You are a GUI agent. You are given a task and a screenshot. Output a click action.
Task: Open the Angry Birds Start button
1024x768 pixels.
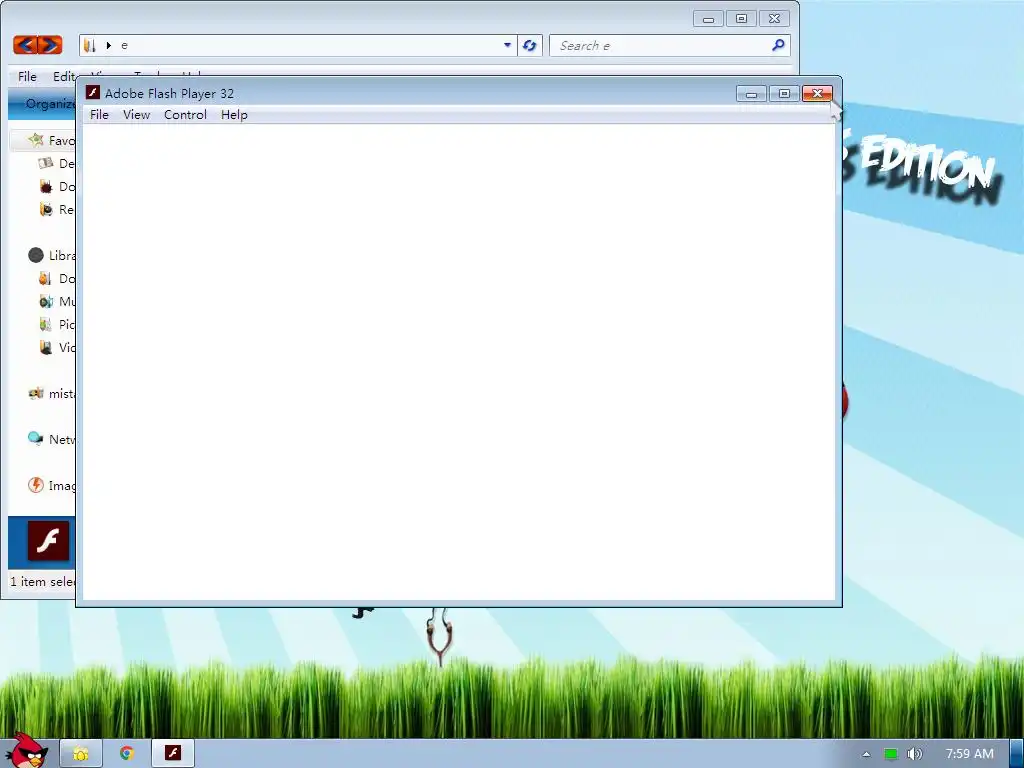[x=26, y=750]
